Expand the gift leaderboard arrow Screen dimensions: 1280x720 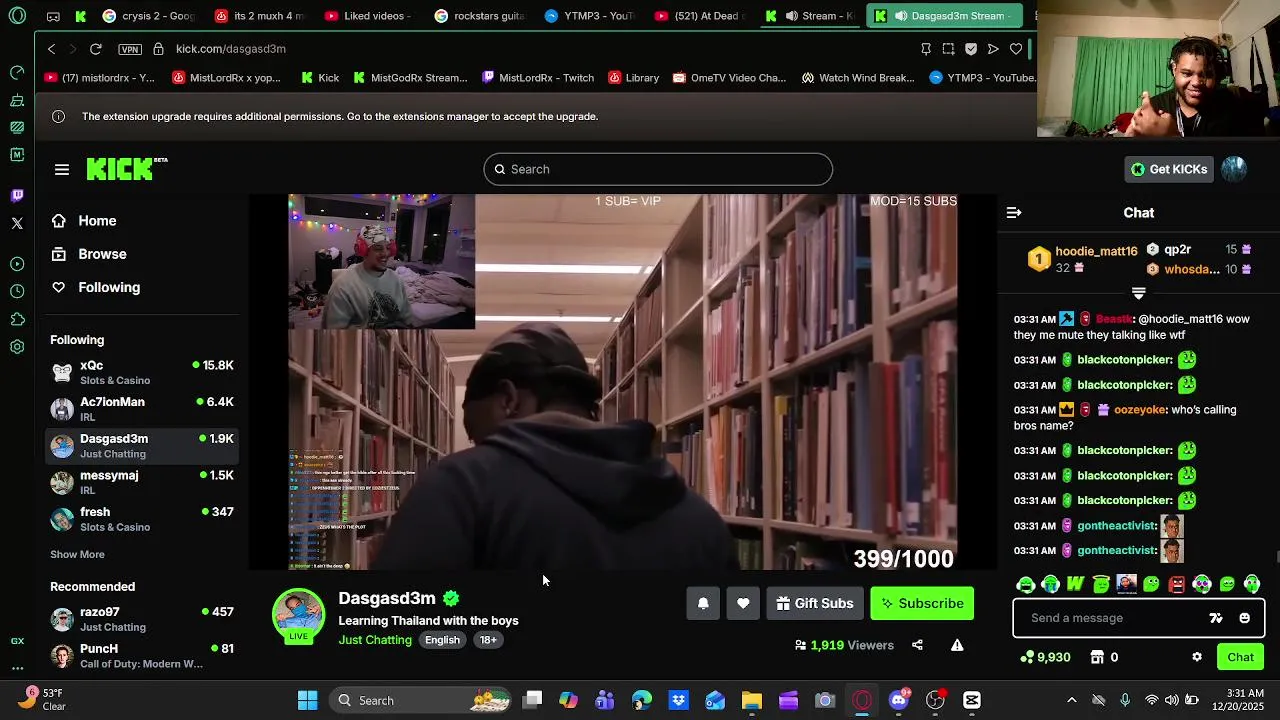(1138, 293)
